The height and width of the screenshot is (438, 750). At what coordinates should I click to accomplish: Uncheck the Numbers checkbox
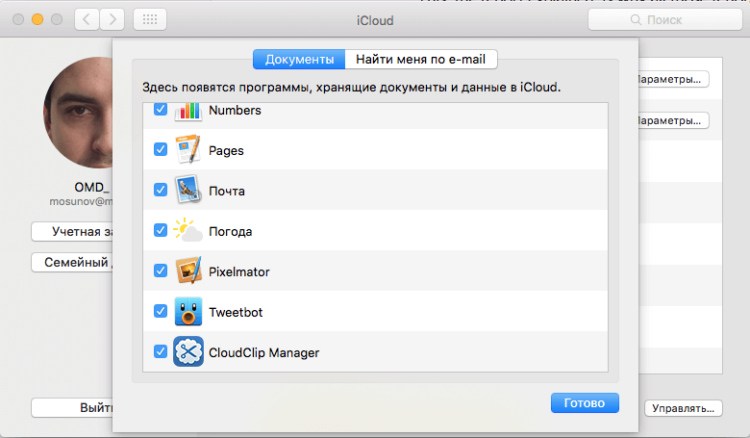pos(160,110)
